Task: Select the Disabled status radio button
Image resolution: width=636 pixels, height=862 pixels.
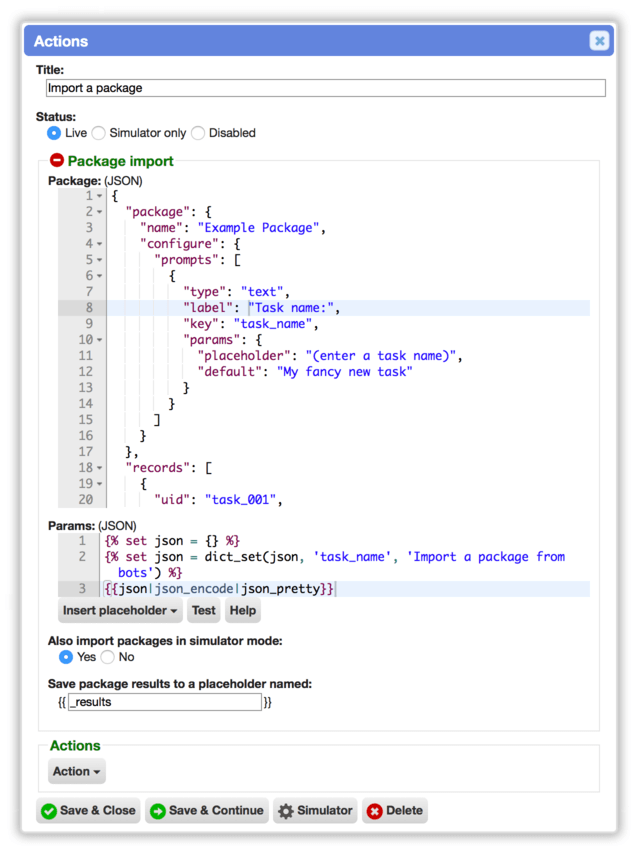Action: pos(198,133)
